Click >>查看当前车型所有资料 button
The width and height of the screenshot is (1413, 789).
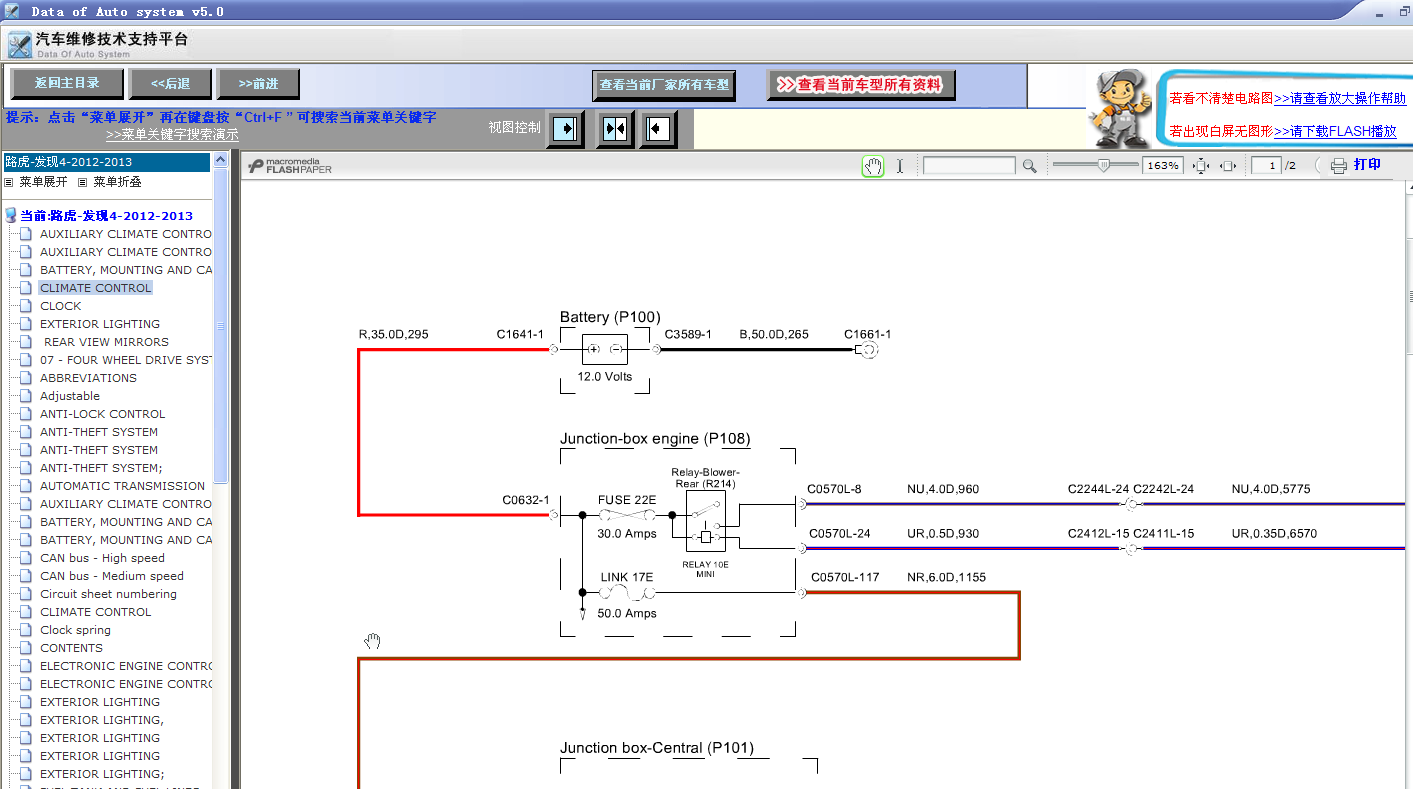coord(861,86)
